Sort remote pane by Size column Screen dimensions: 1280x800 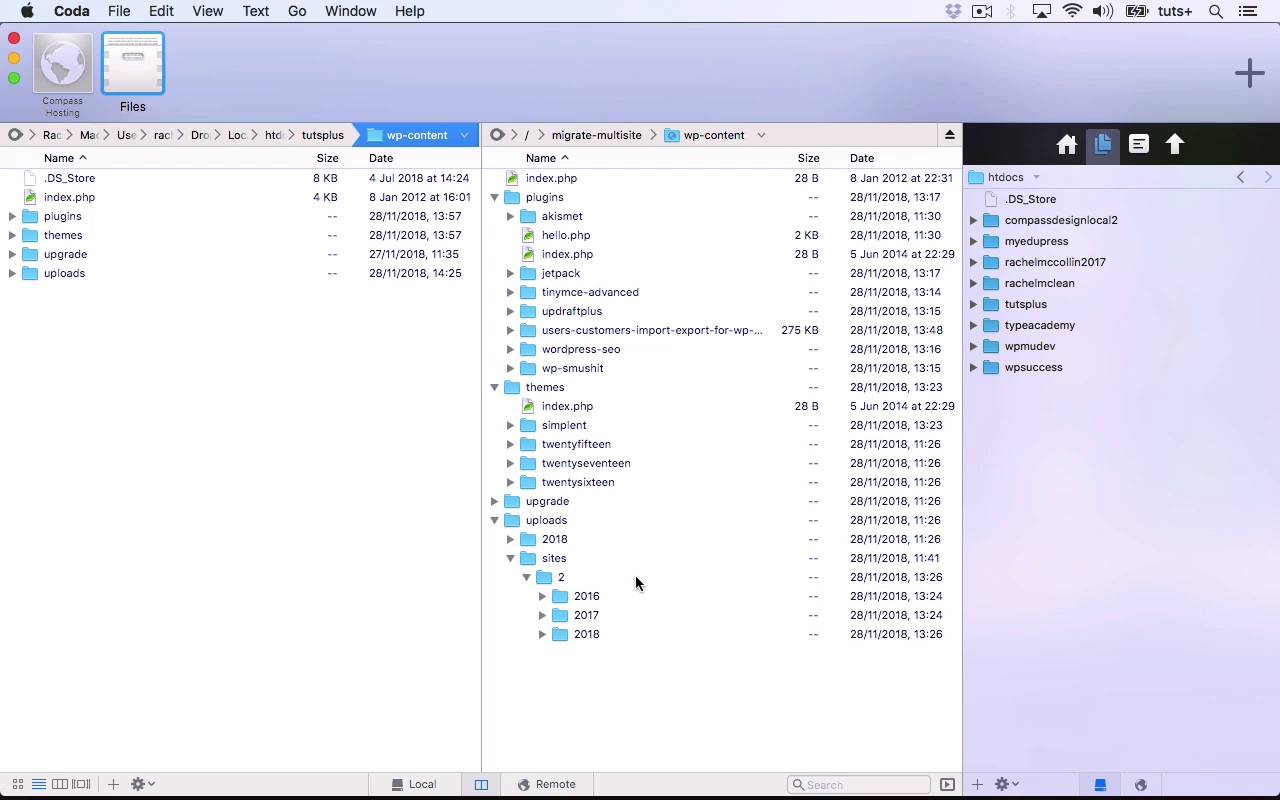pos(808,158)
